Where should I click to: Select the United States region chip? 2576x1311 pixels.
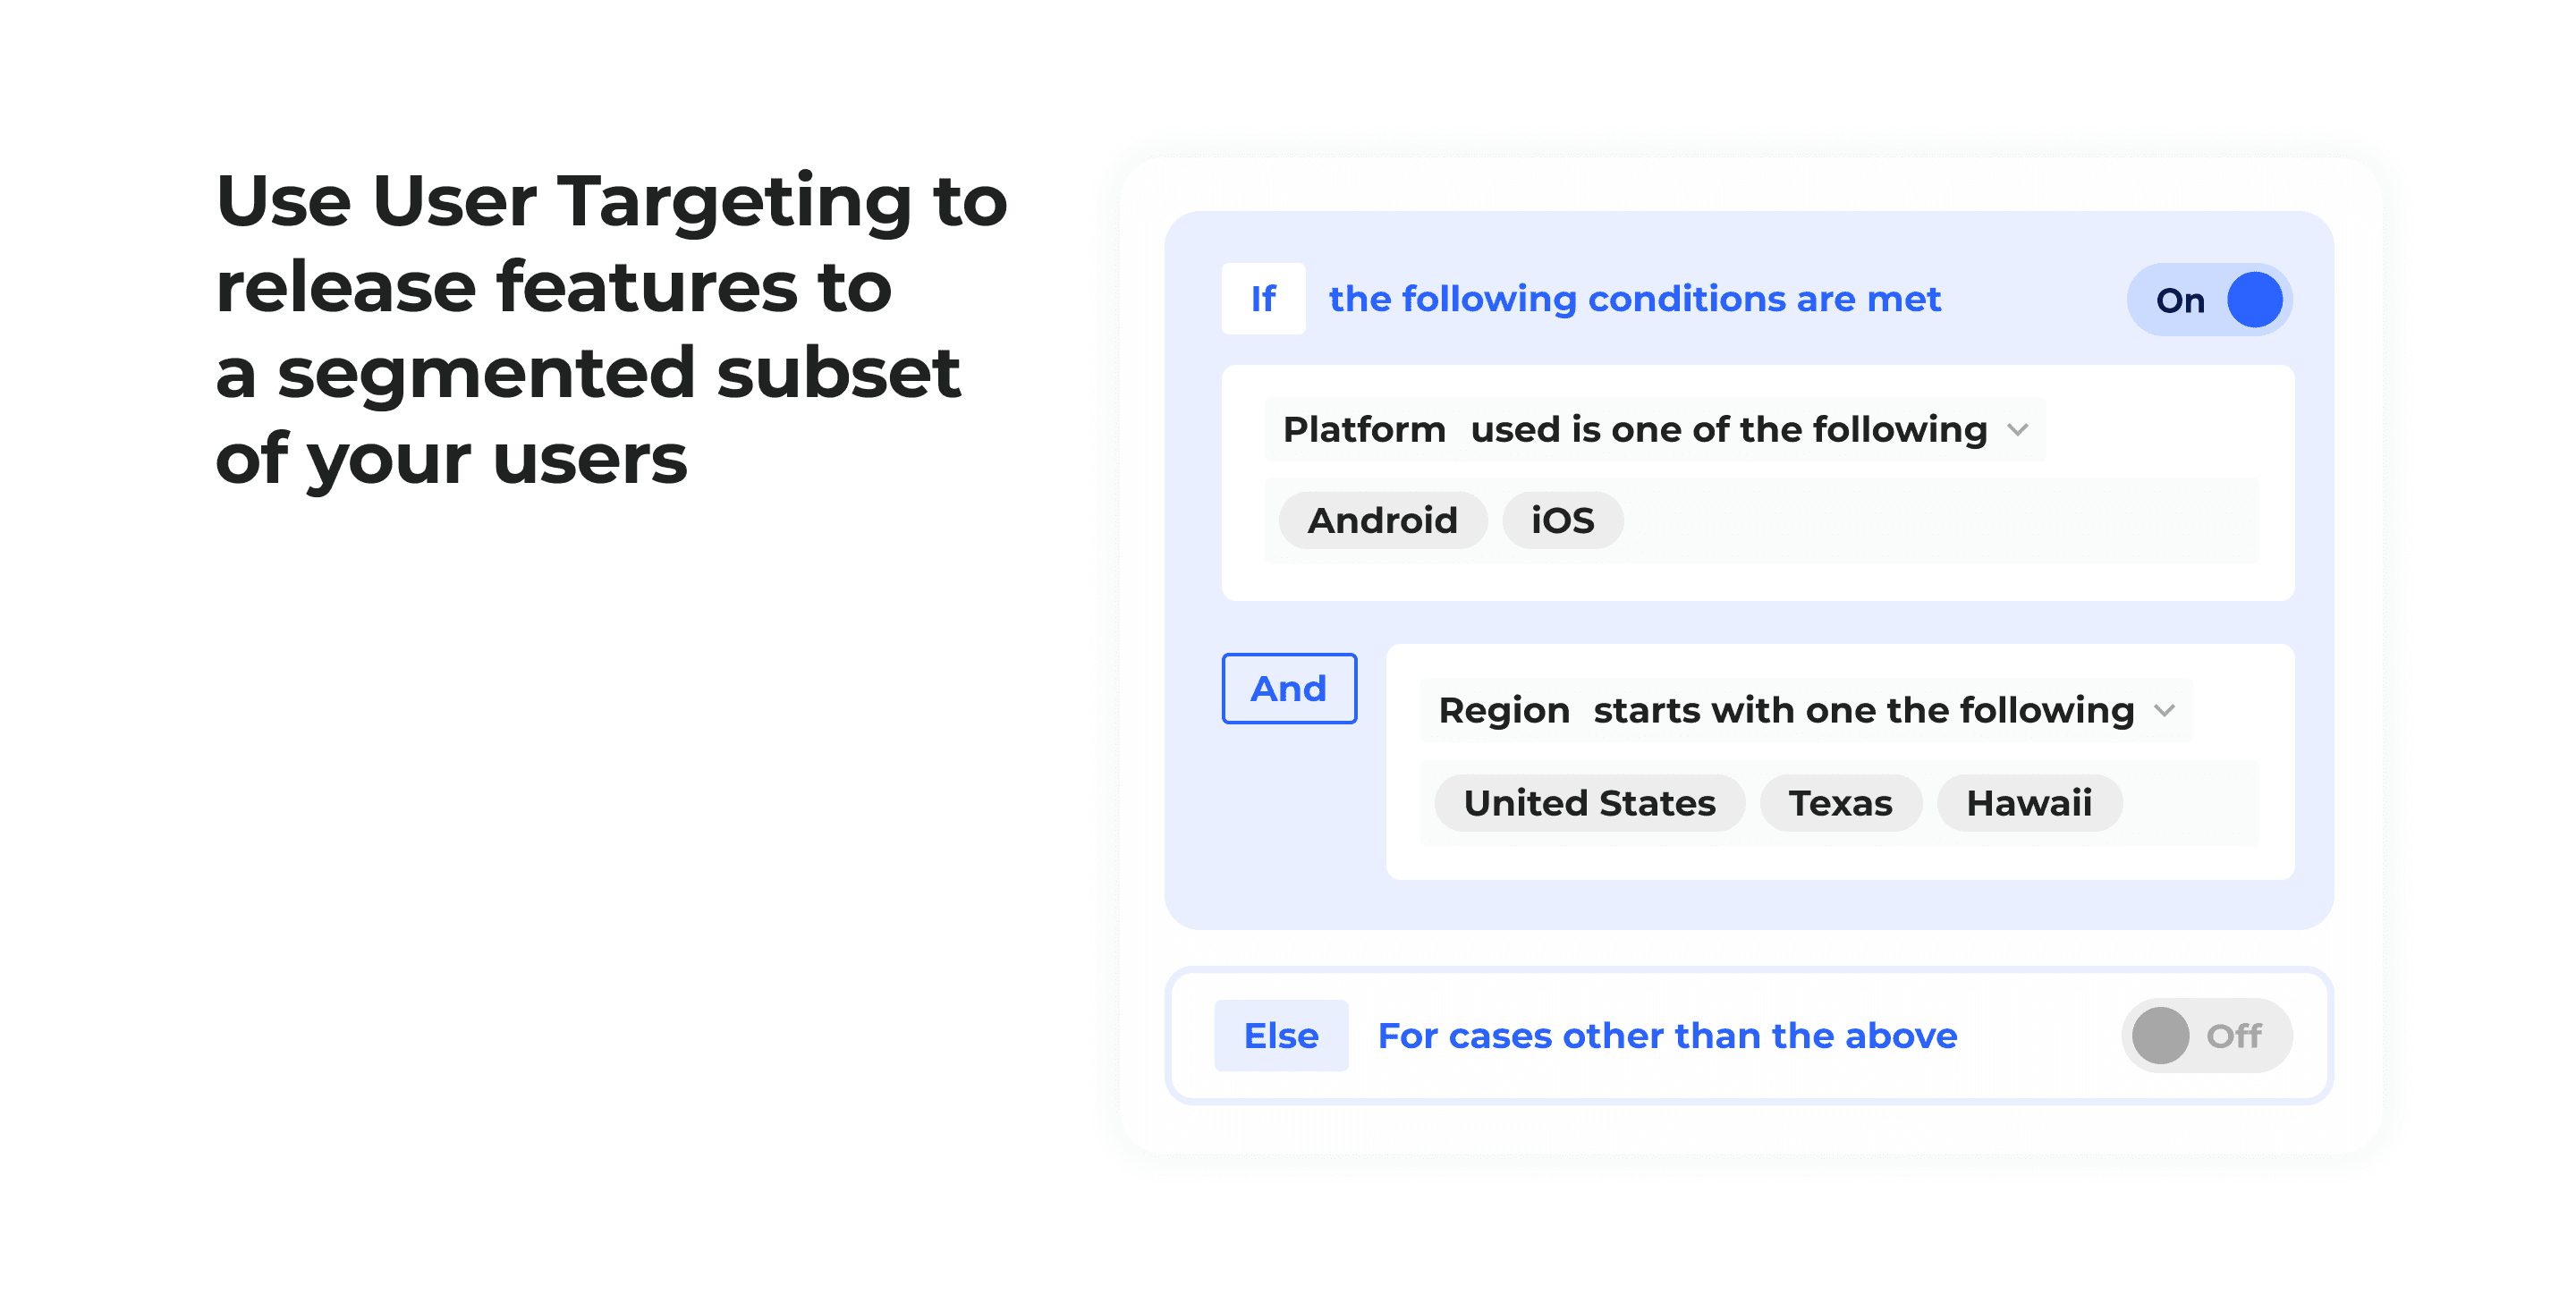pos(1589,803)
